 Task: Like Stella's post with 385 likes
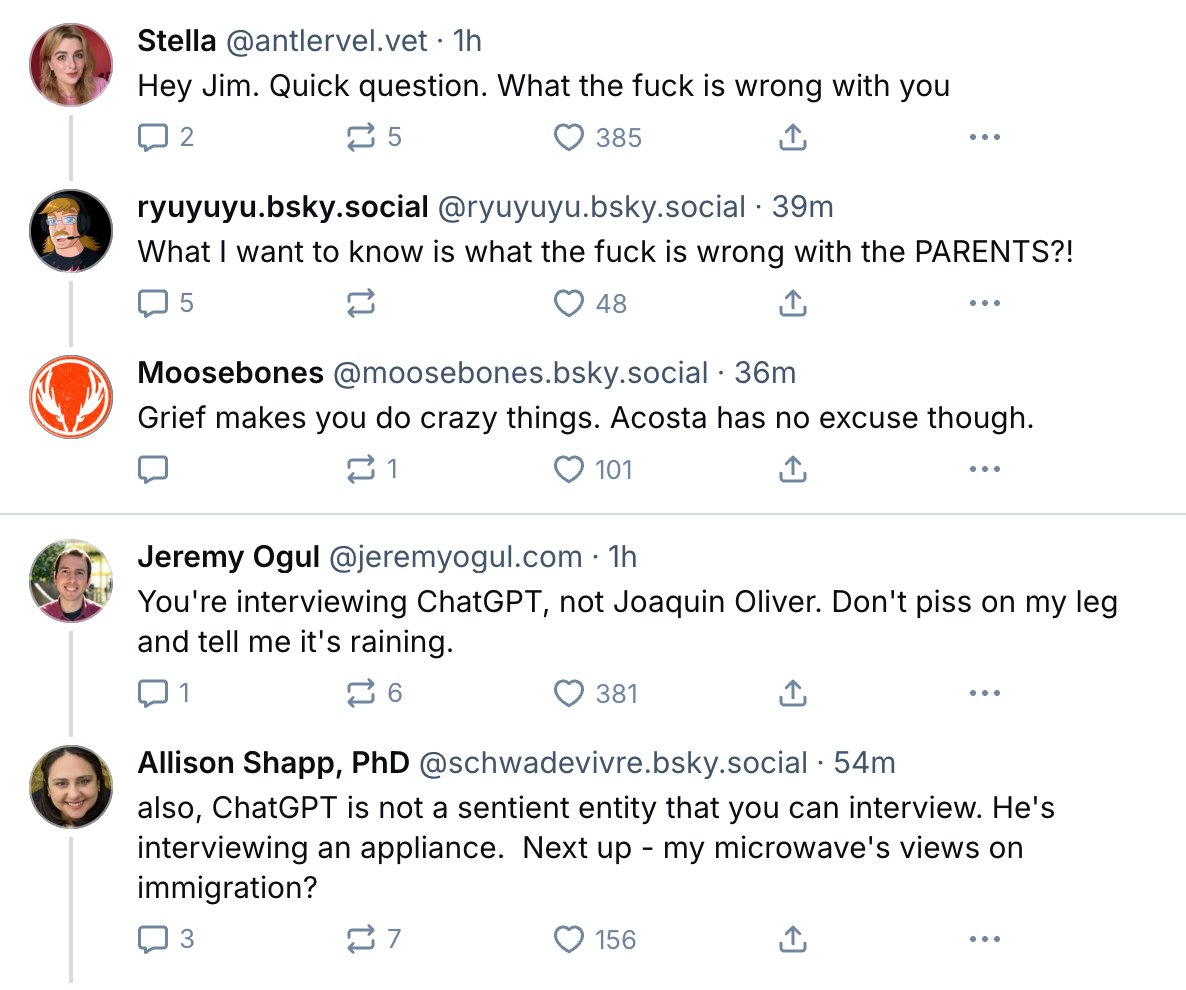point(569,137)
